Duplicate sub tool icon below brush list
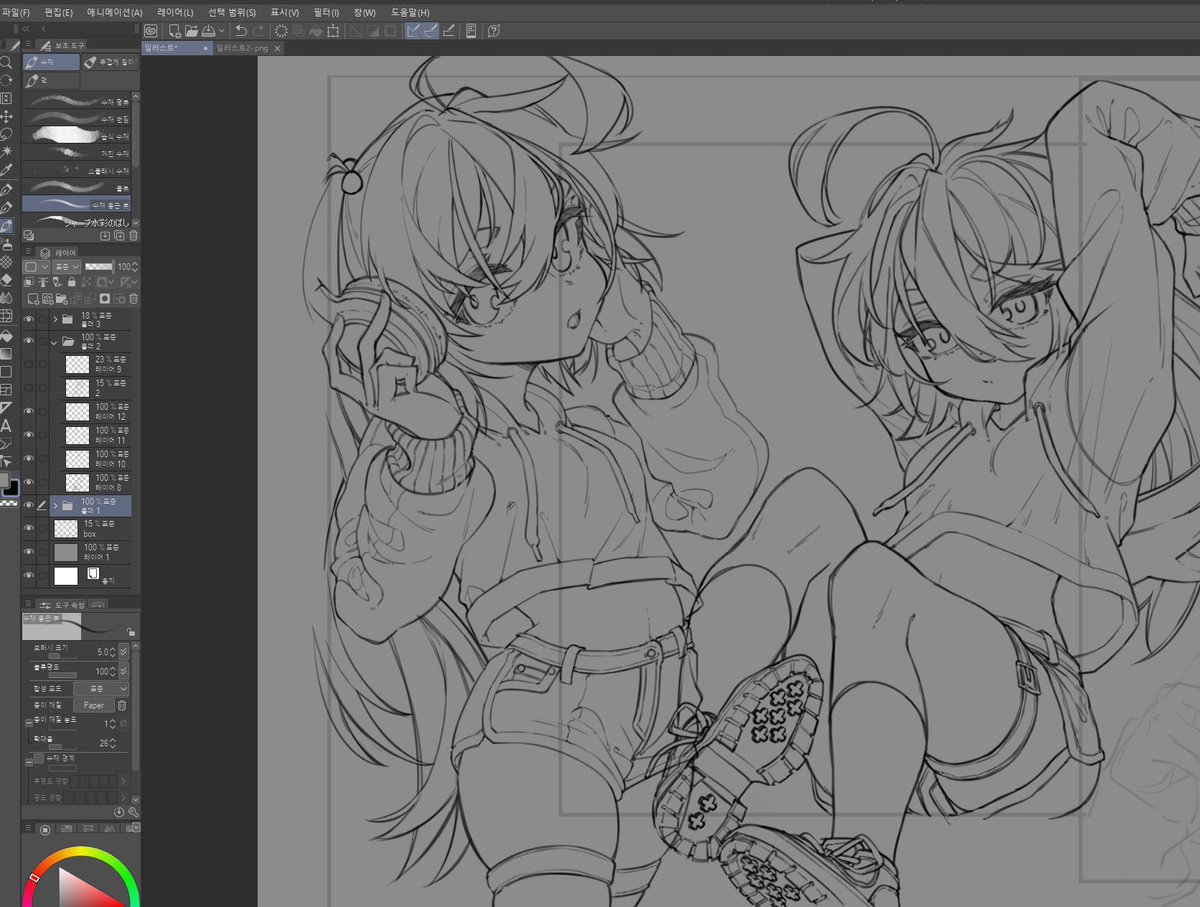This screenshot has width=1200, height=907. 119,235
